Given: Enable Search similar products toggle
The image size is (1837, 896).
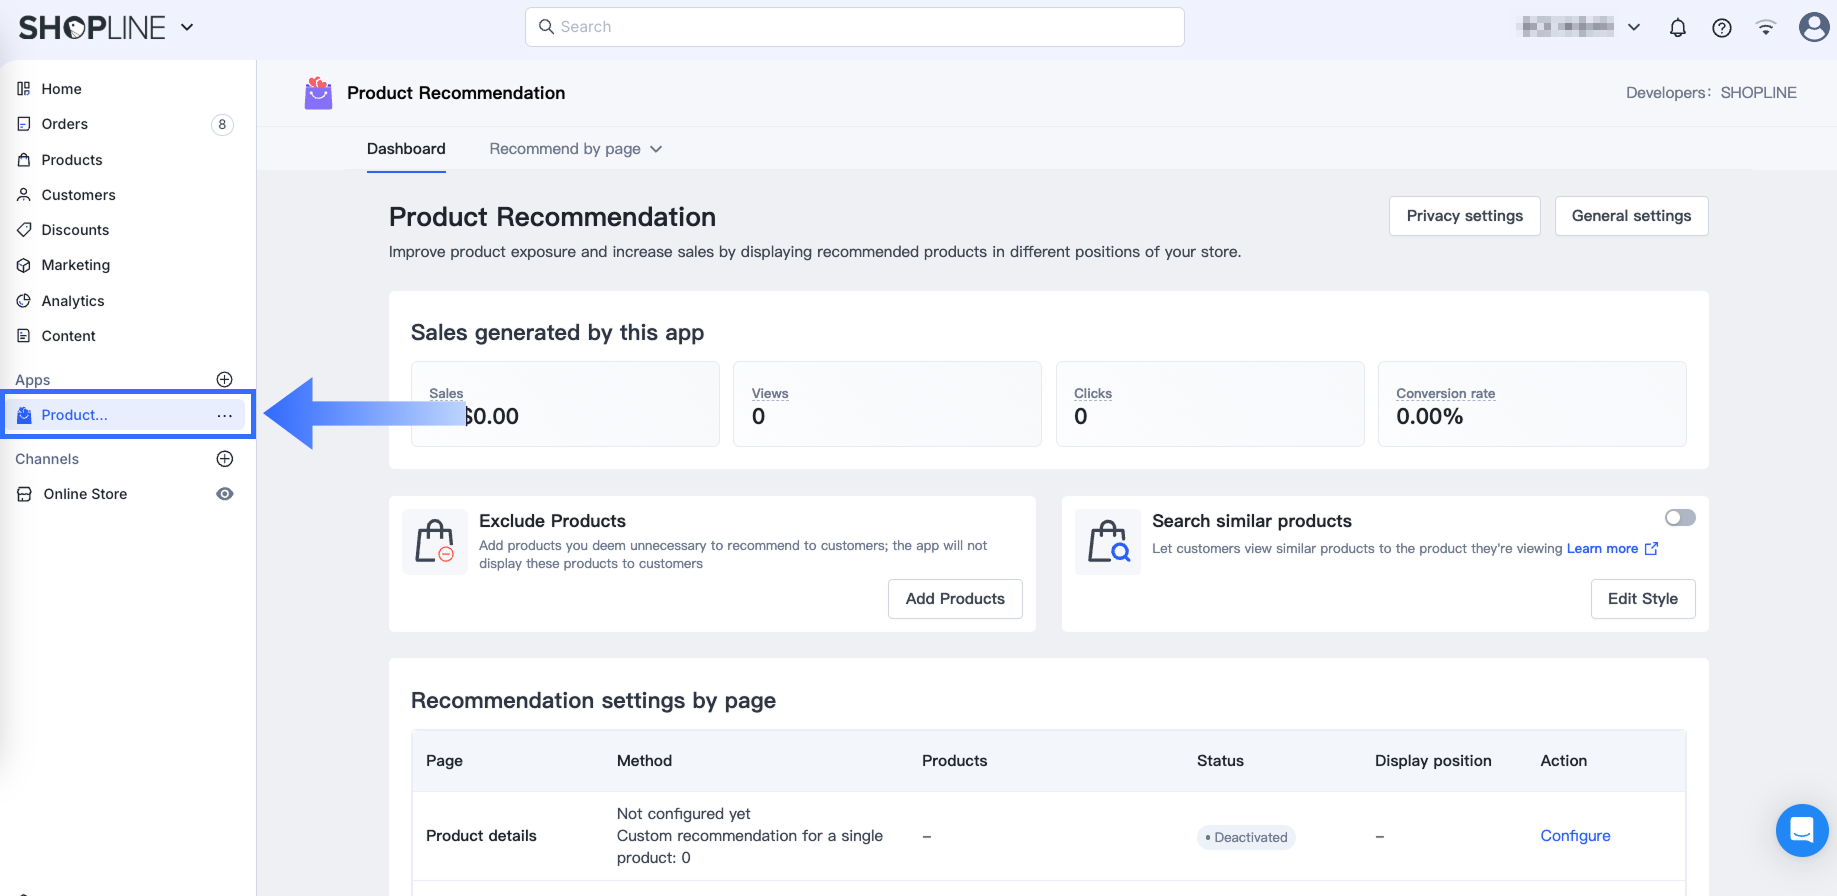Looking at the screenshot, I should click(1680, 517).
